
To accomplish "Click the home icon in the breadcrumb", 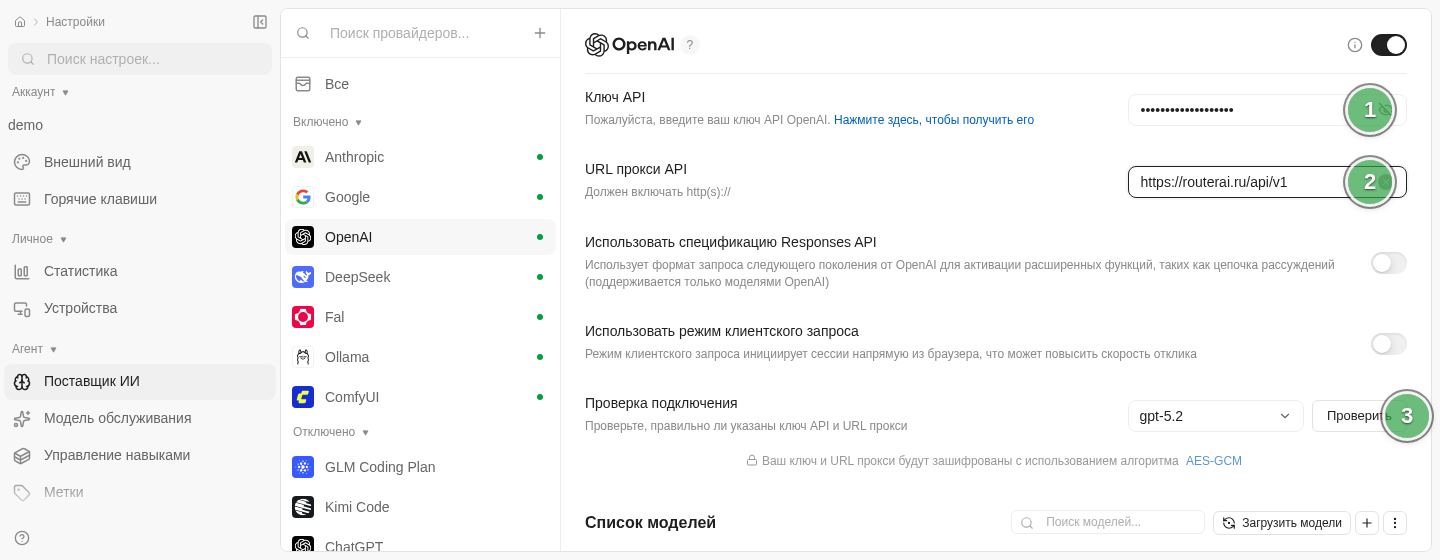I will (x=20, y=22).
